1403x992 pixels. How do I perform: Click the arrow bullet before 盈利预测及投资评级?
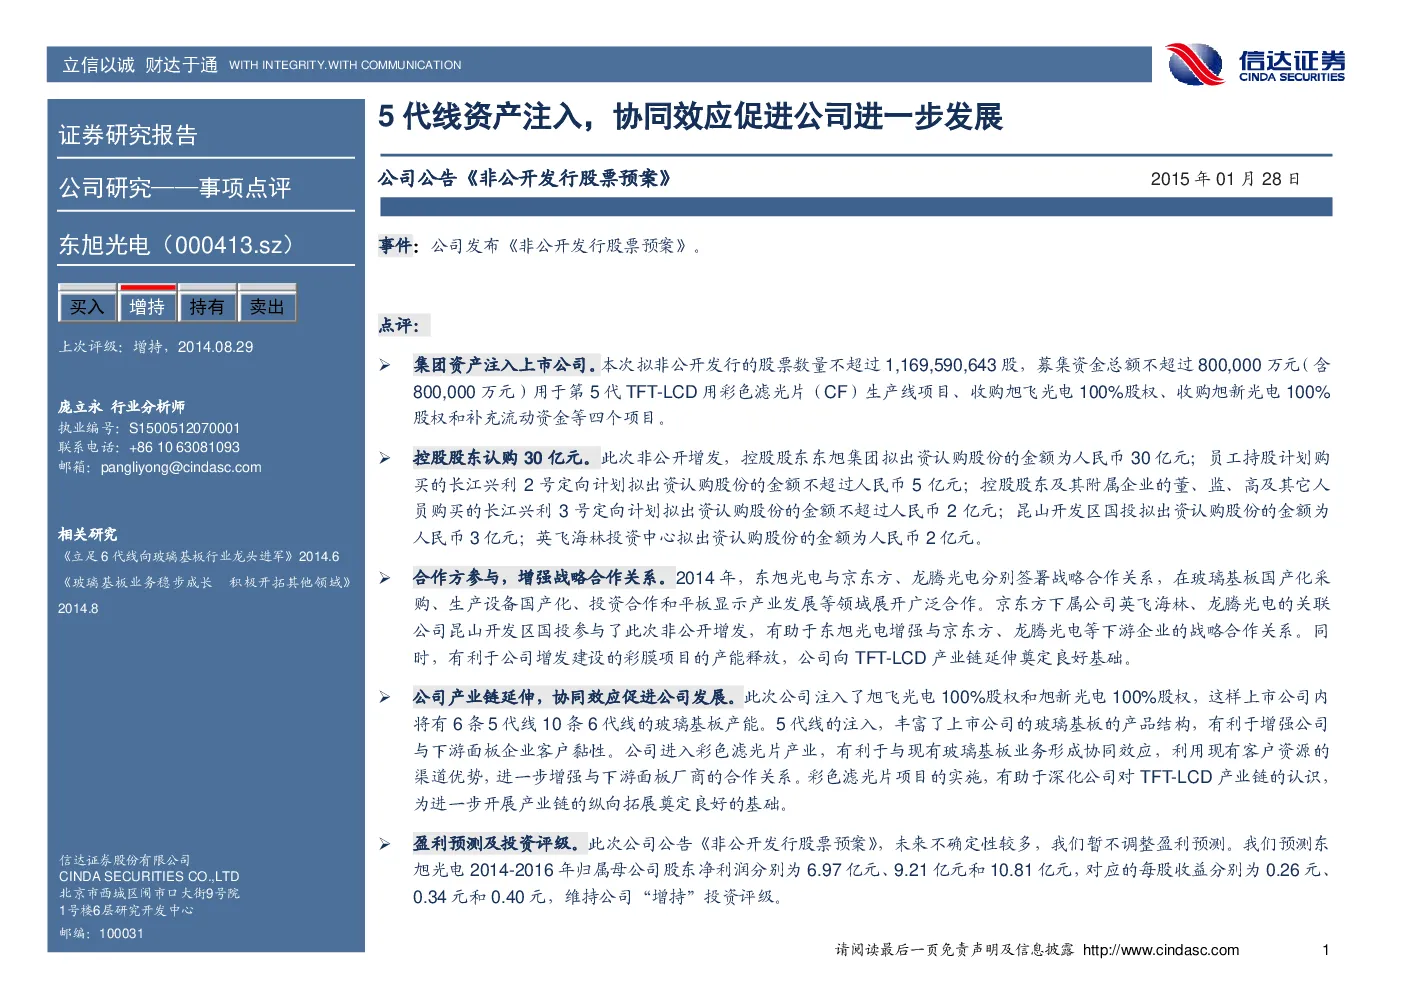click(x=385, y=844)
